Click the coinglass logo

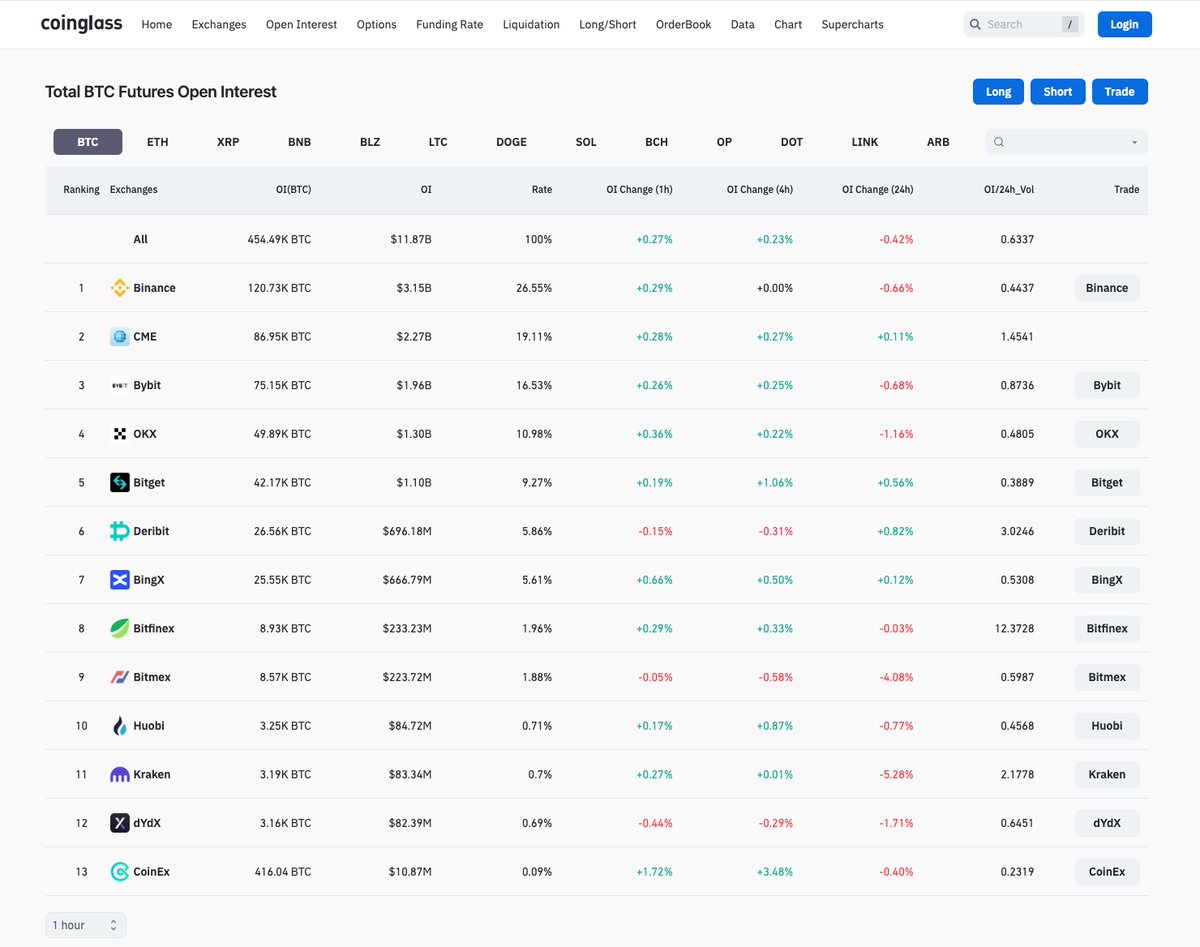coord(81,24)
